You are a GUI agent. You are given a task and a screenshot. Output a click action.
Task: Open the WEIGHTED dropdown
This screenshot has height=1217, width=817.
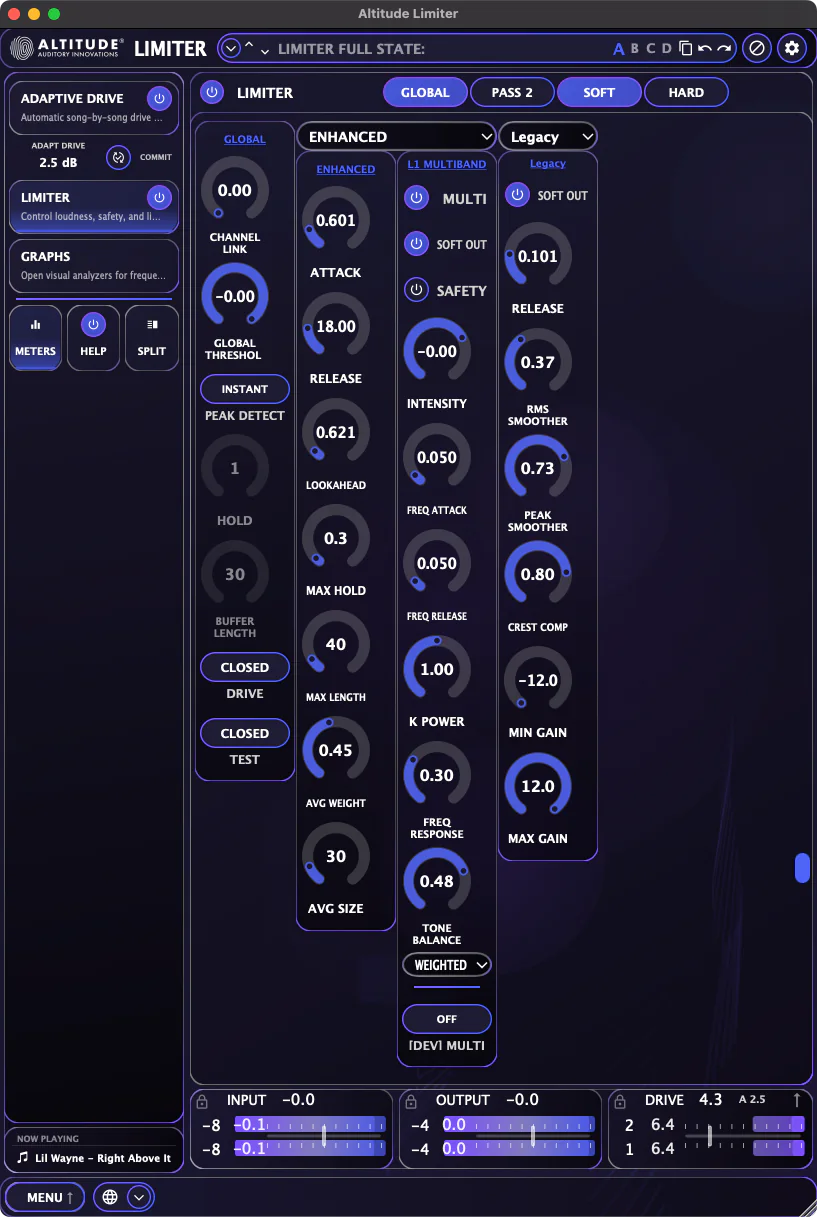click(x=447, y=965)
